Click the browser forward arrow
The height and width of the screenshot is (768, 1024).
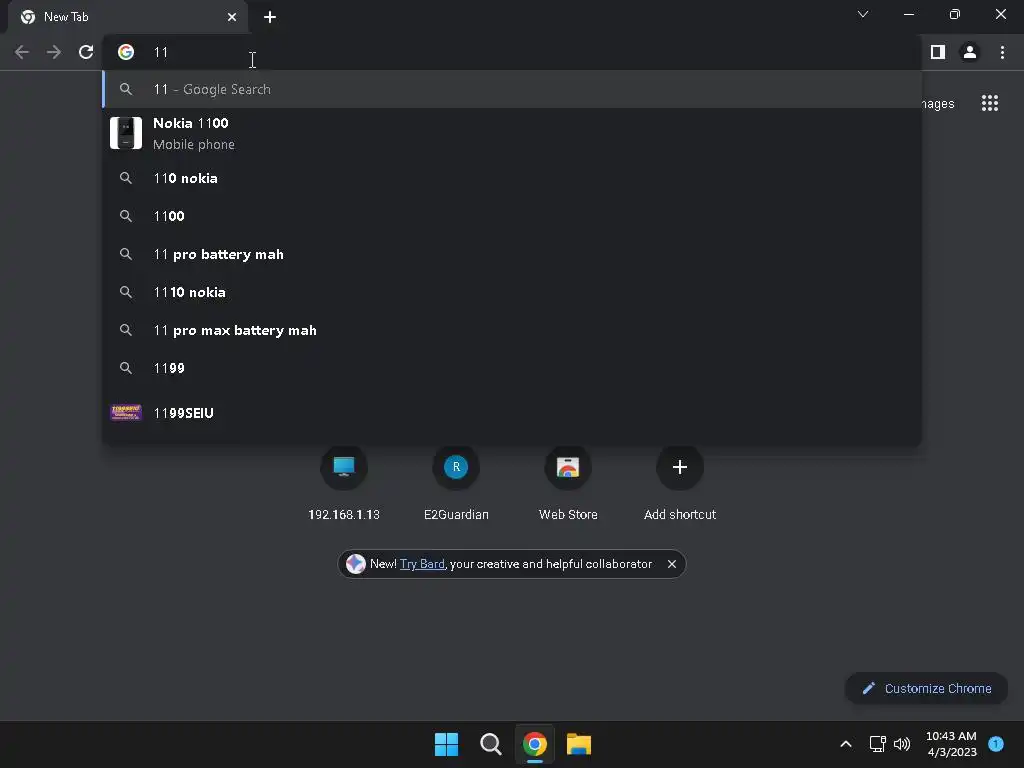54,52
